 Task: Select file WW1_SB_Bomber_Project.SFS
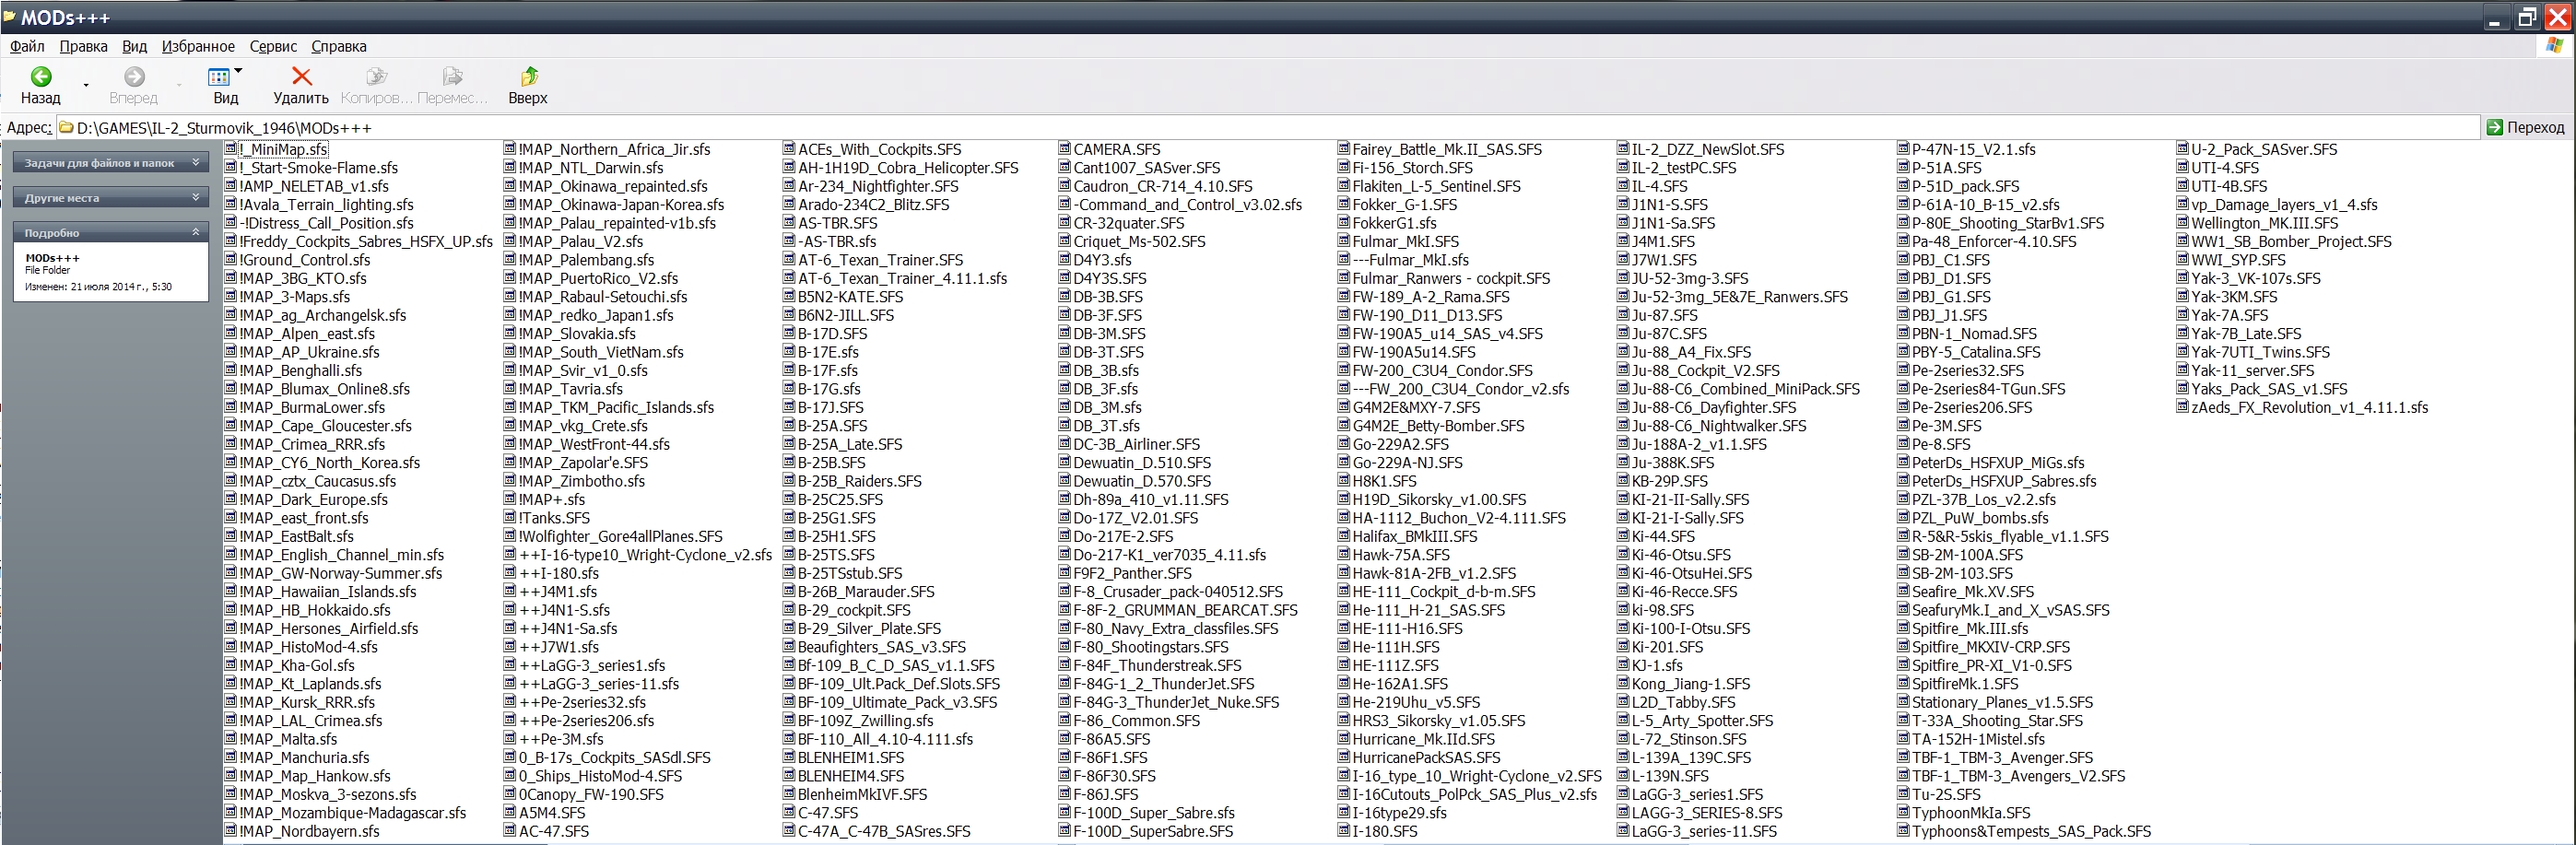(2291, 241)
